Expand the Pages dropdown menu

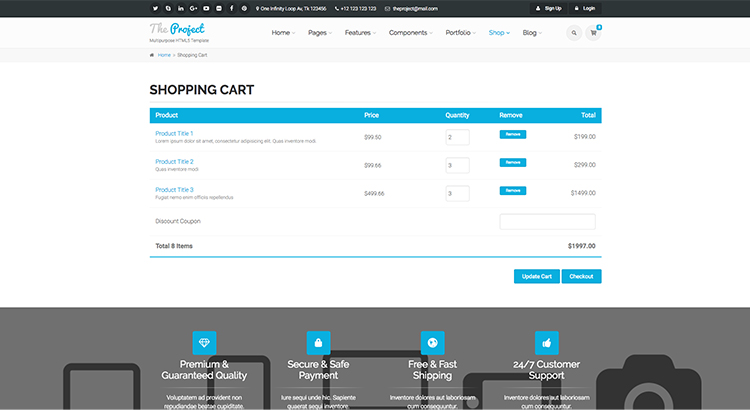[320, 33]
